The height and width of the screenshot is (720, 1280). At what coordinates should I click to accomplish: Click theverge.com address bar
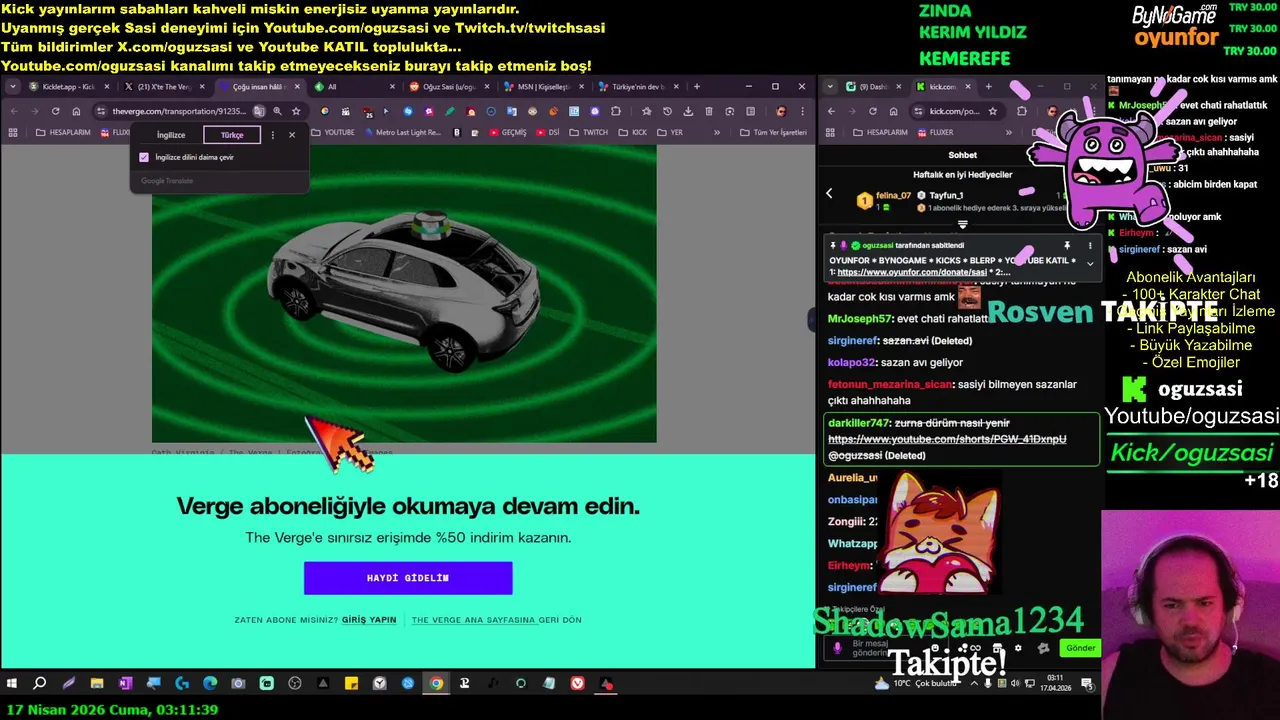[178, 111]
